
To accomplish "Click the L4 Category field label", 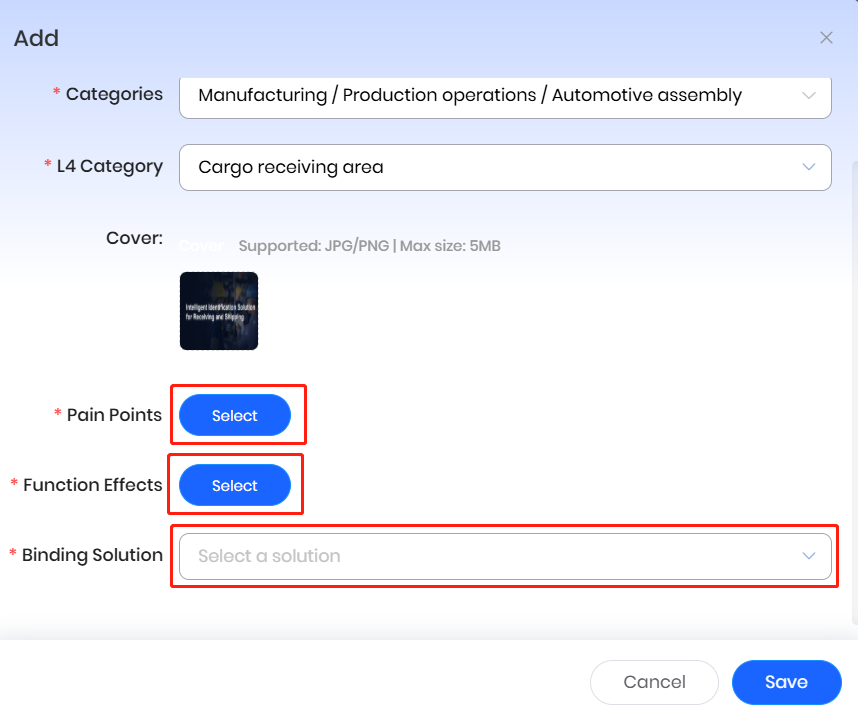I will click(x=109, y=166).
